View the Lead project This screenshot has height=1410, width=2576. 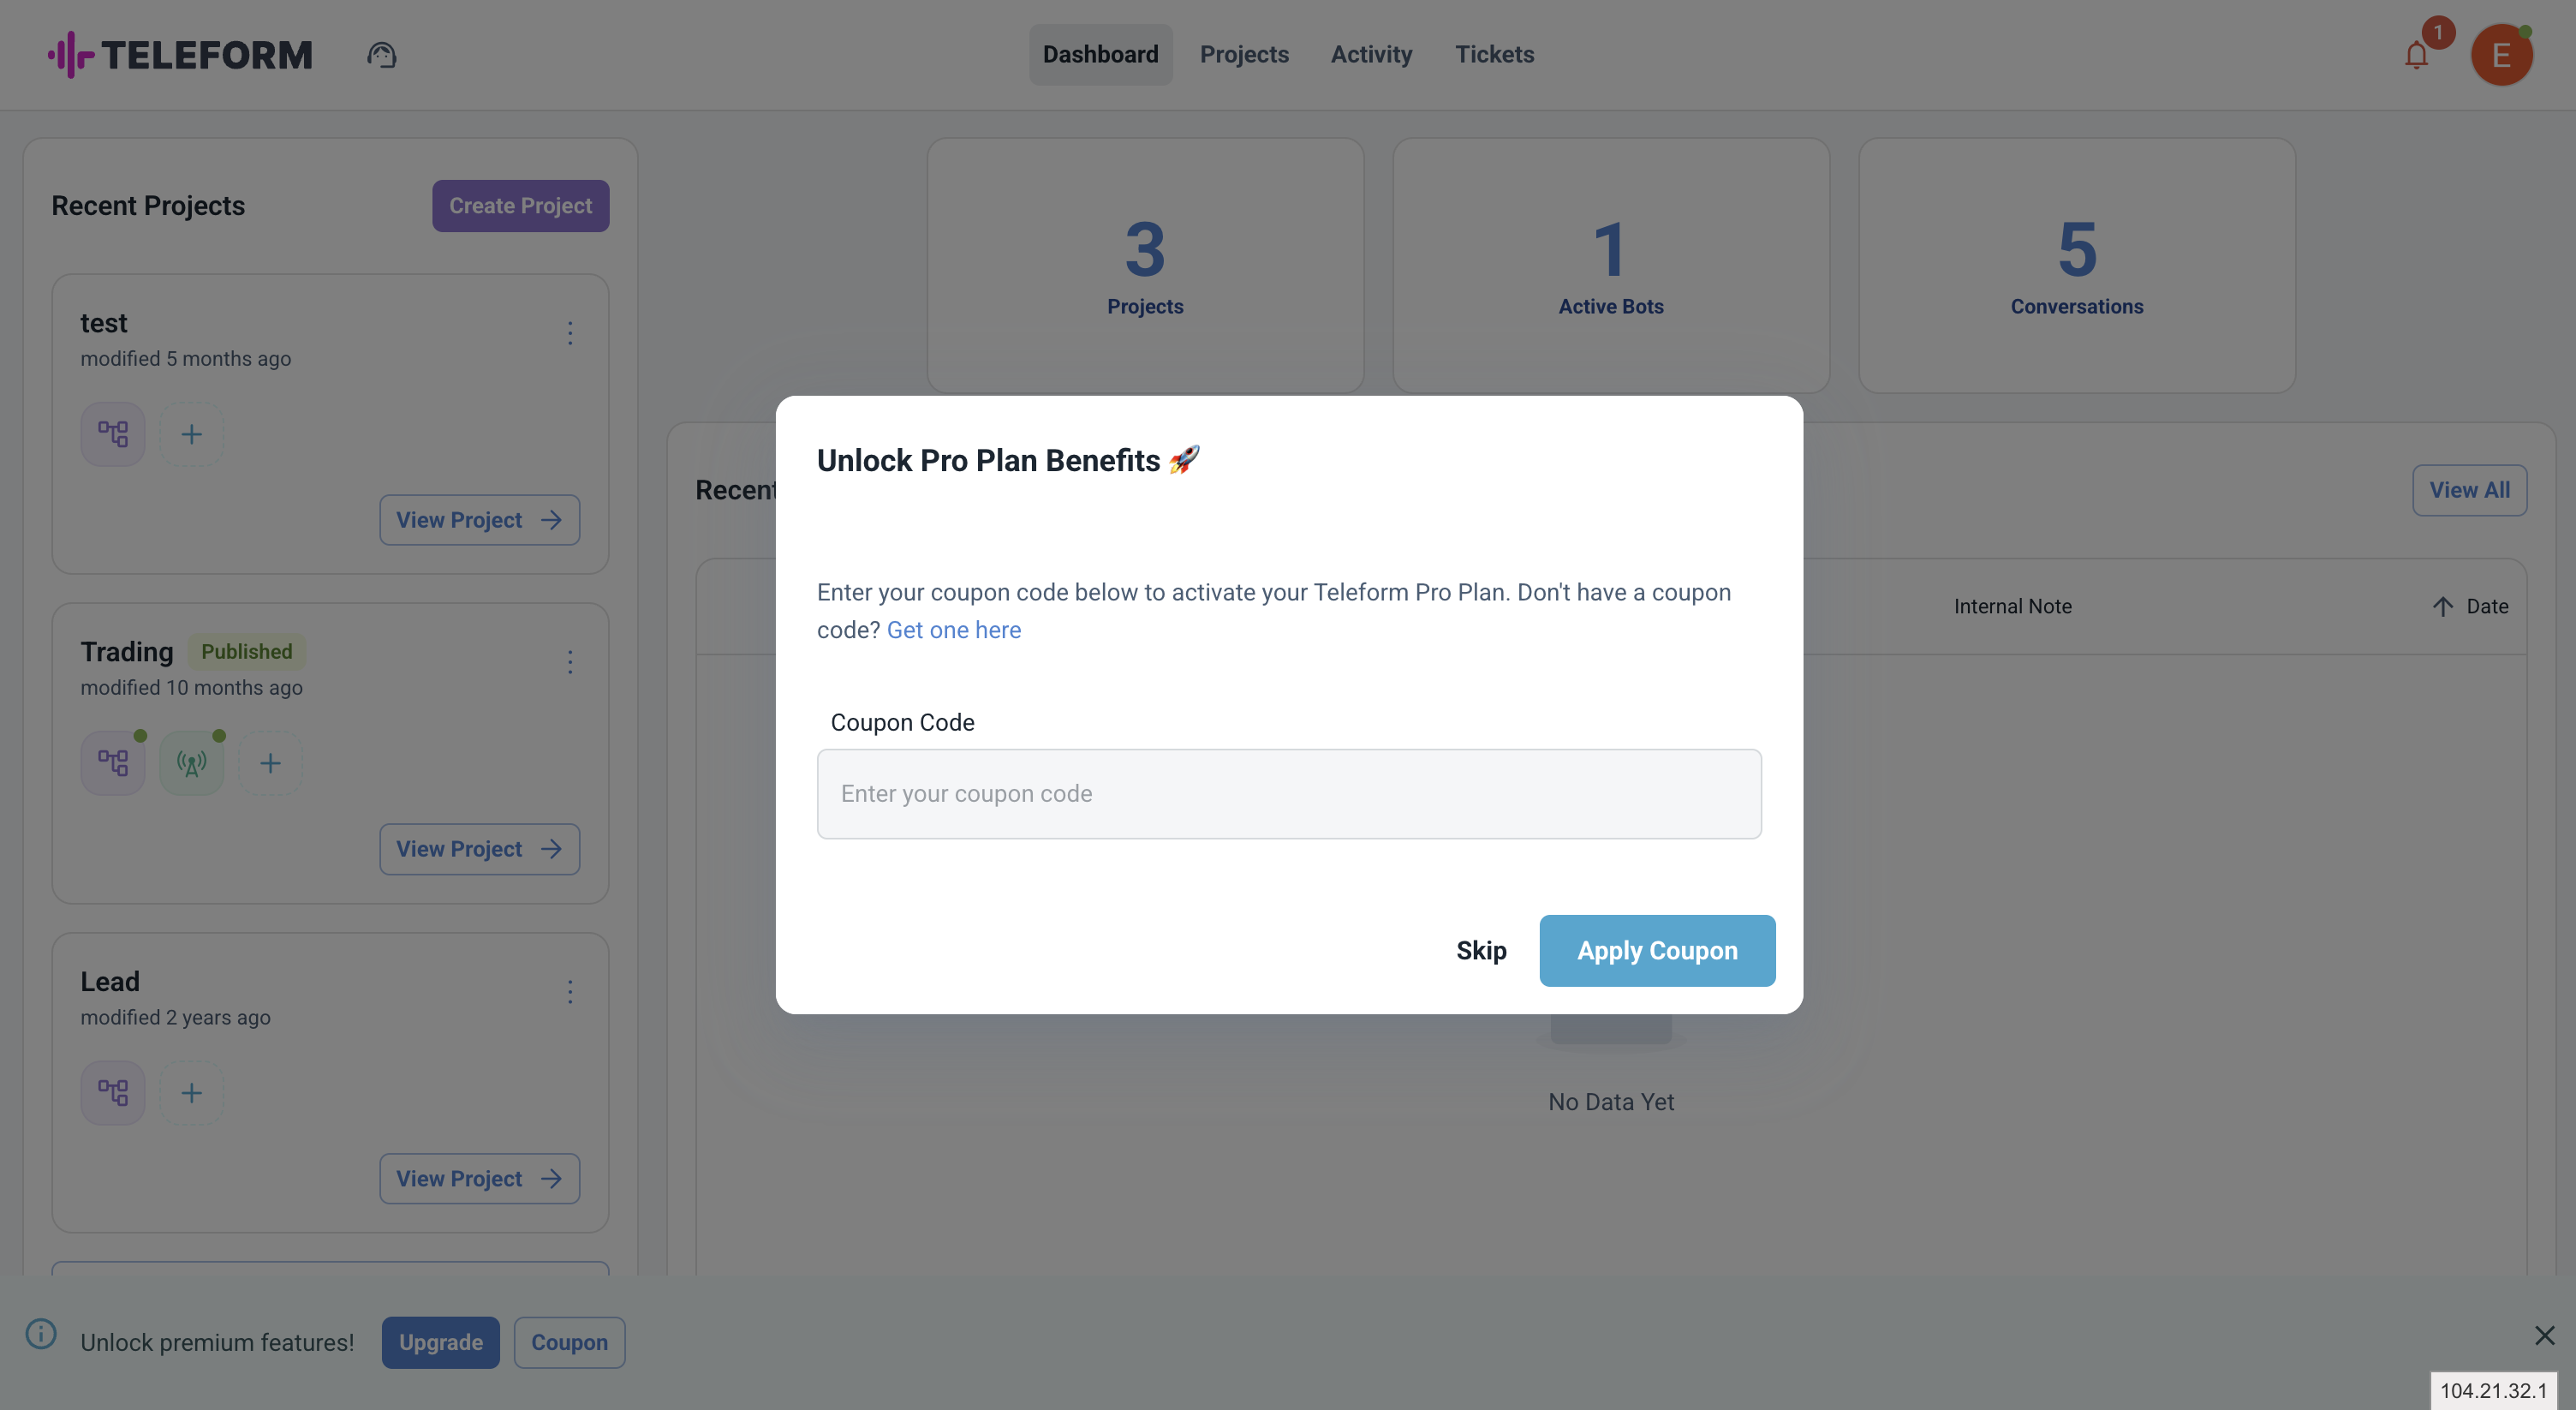pyautogui.click(x=479, y=1179)
